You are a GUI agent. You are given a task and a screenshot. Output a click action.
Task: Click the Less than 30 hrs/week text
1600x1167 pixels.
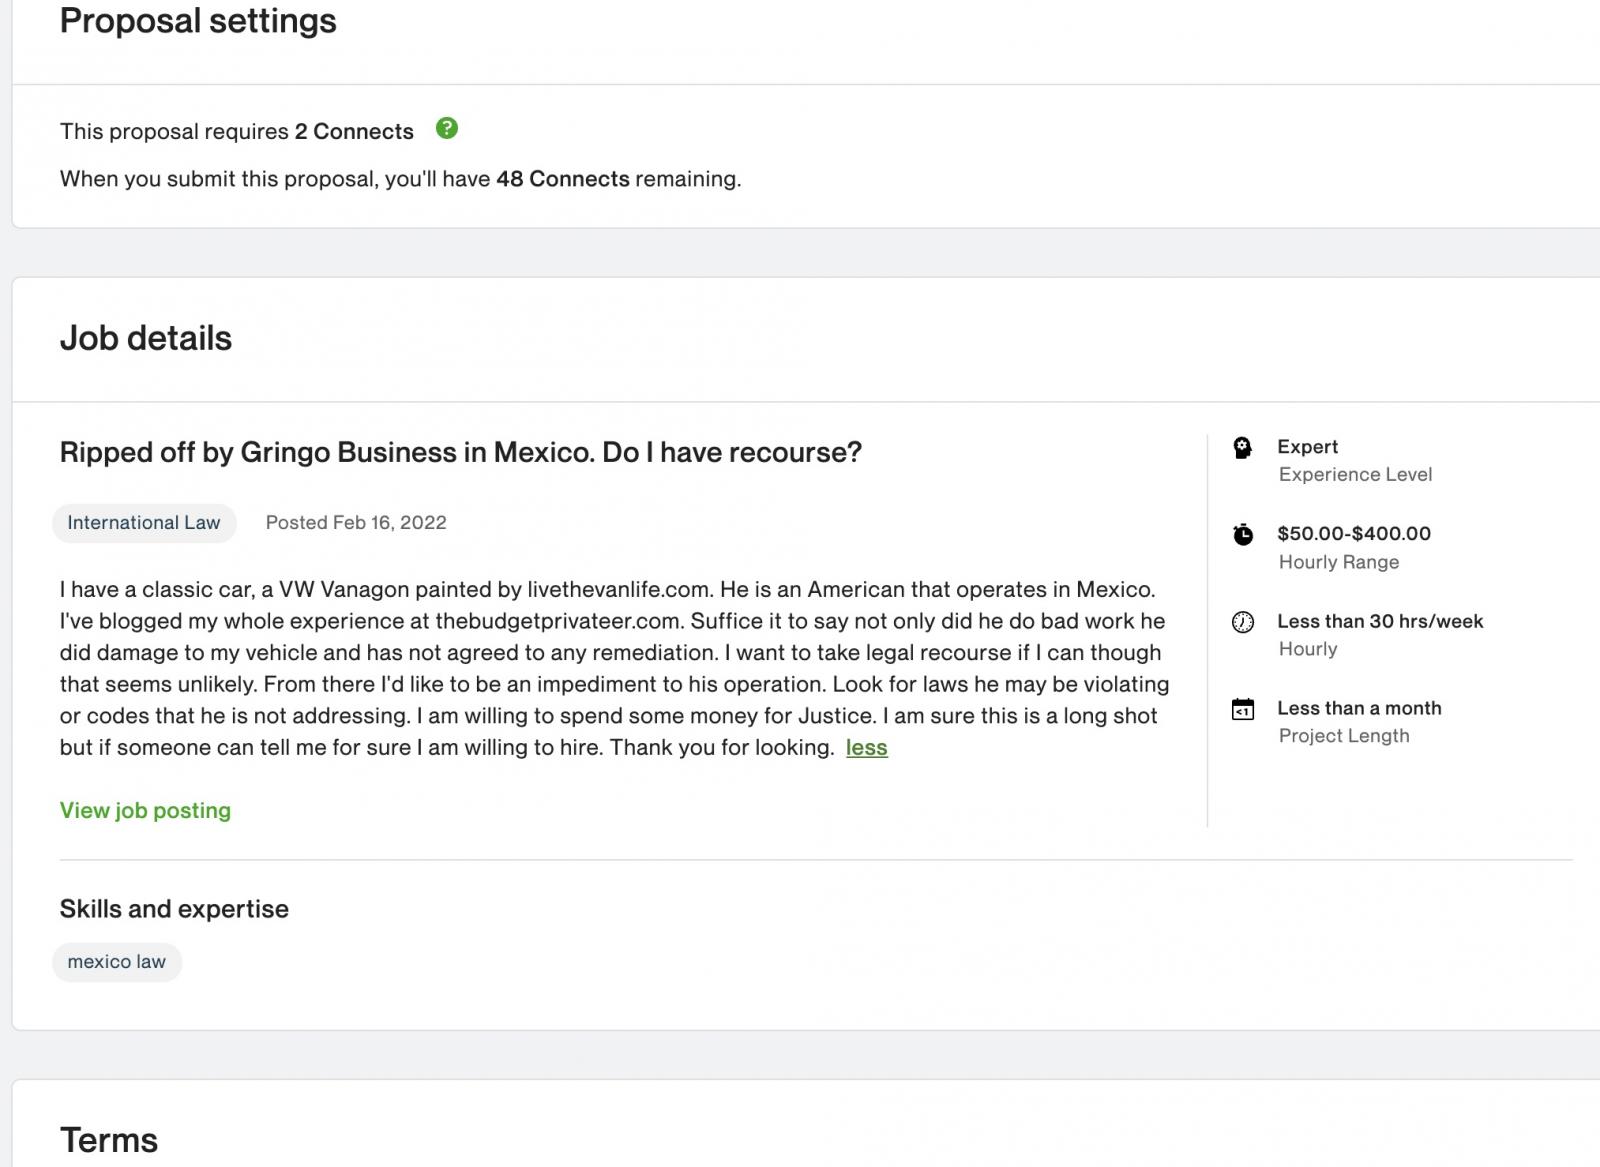click(1380, 622)
